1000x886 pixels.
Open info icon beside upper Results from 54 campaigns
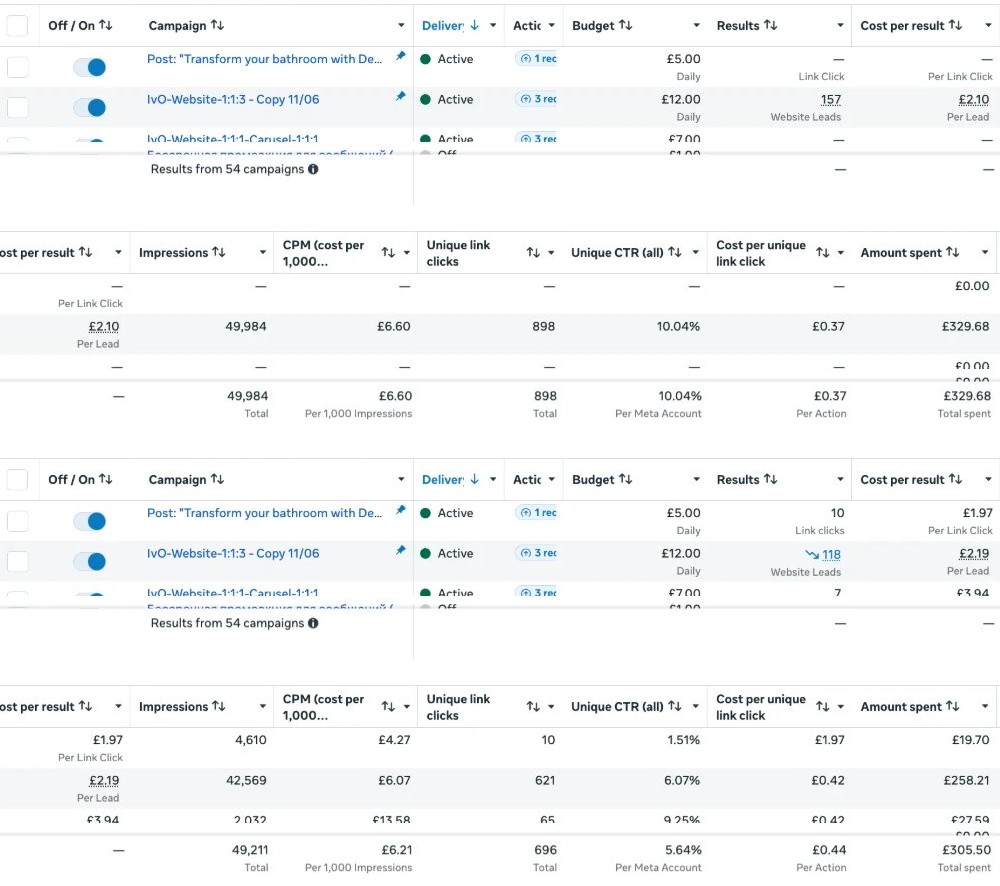(313, 169)
